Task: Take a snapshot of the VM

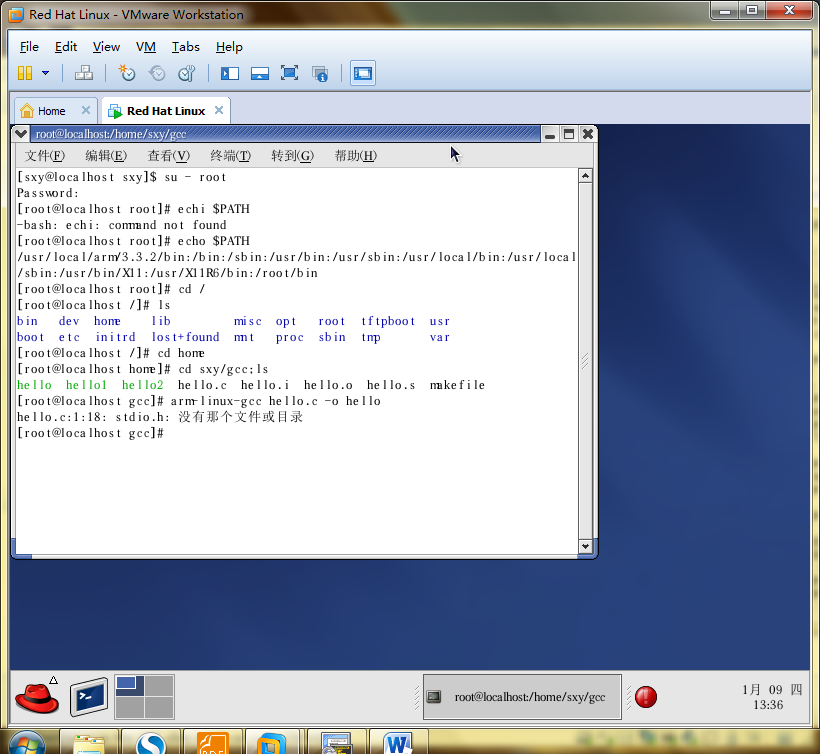Action: click(127, 73)
